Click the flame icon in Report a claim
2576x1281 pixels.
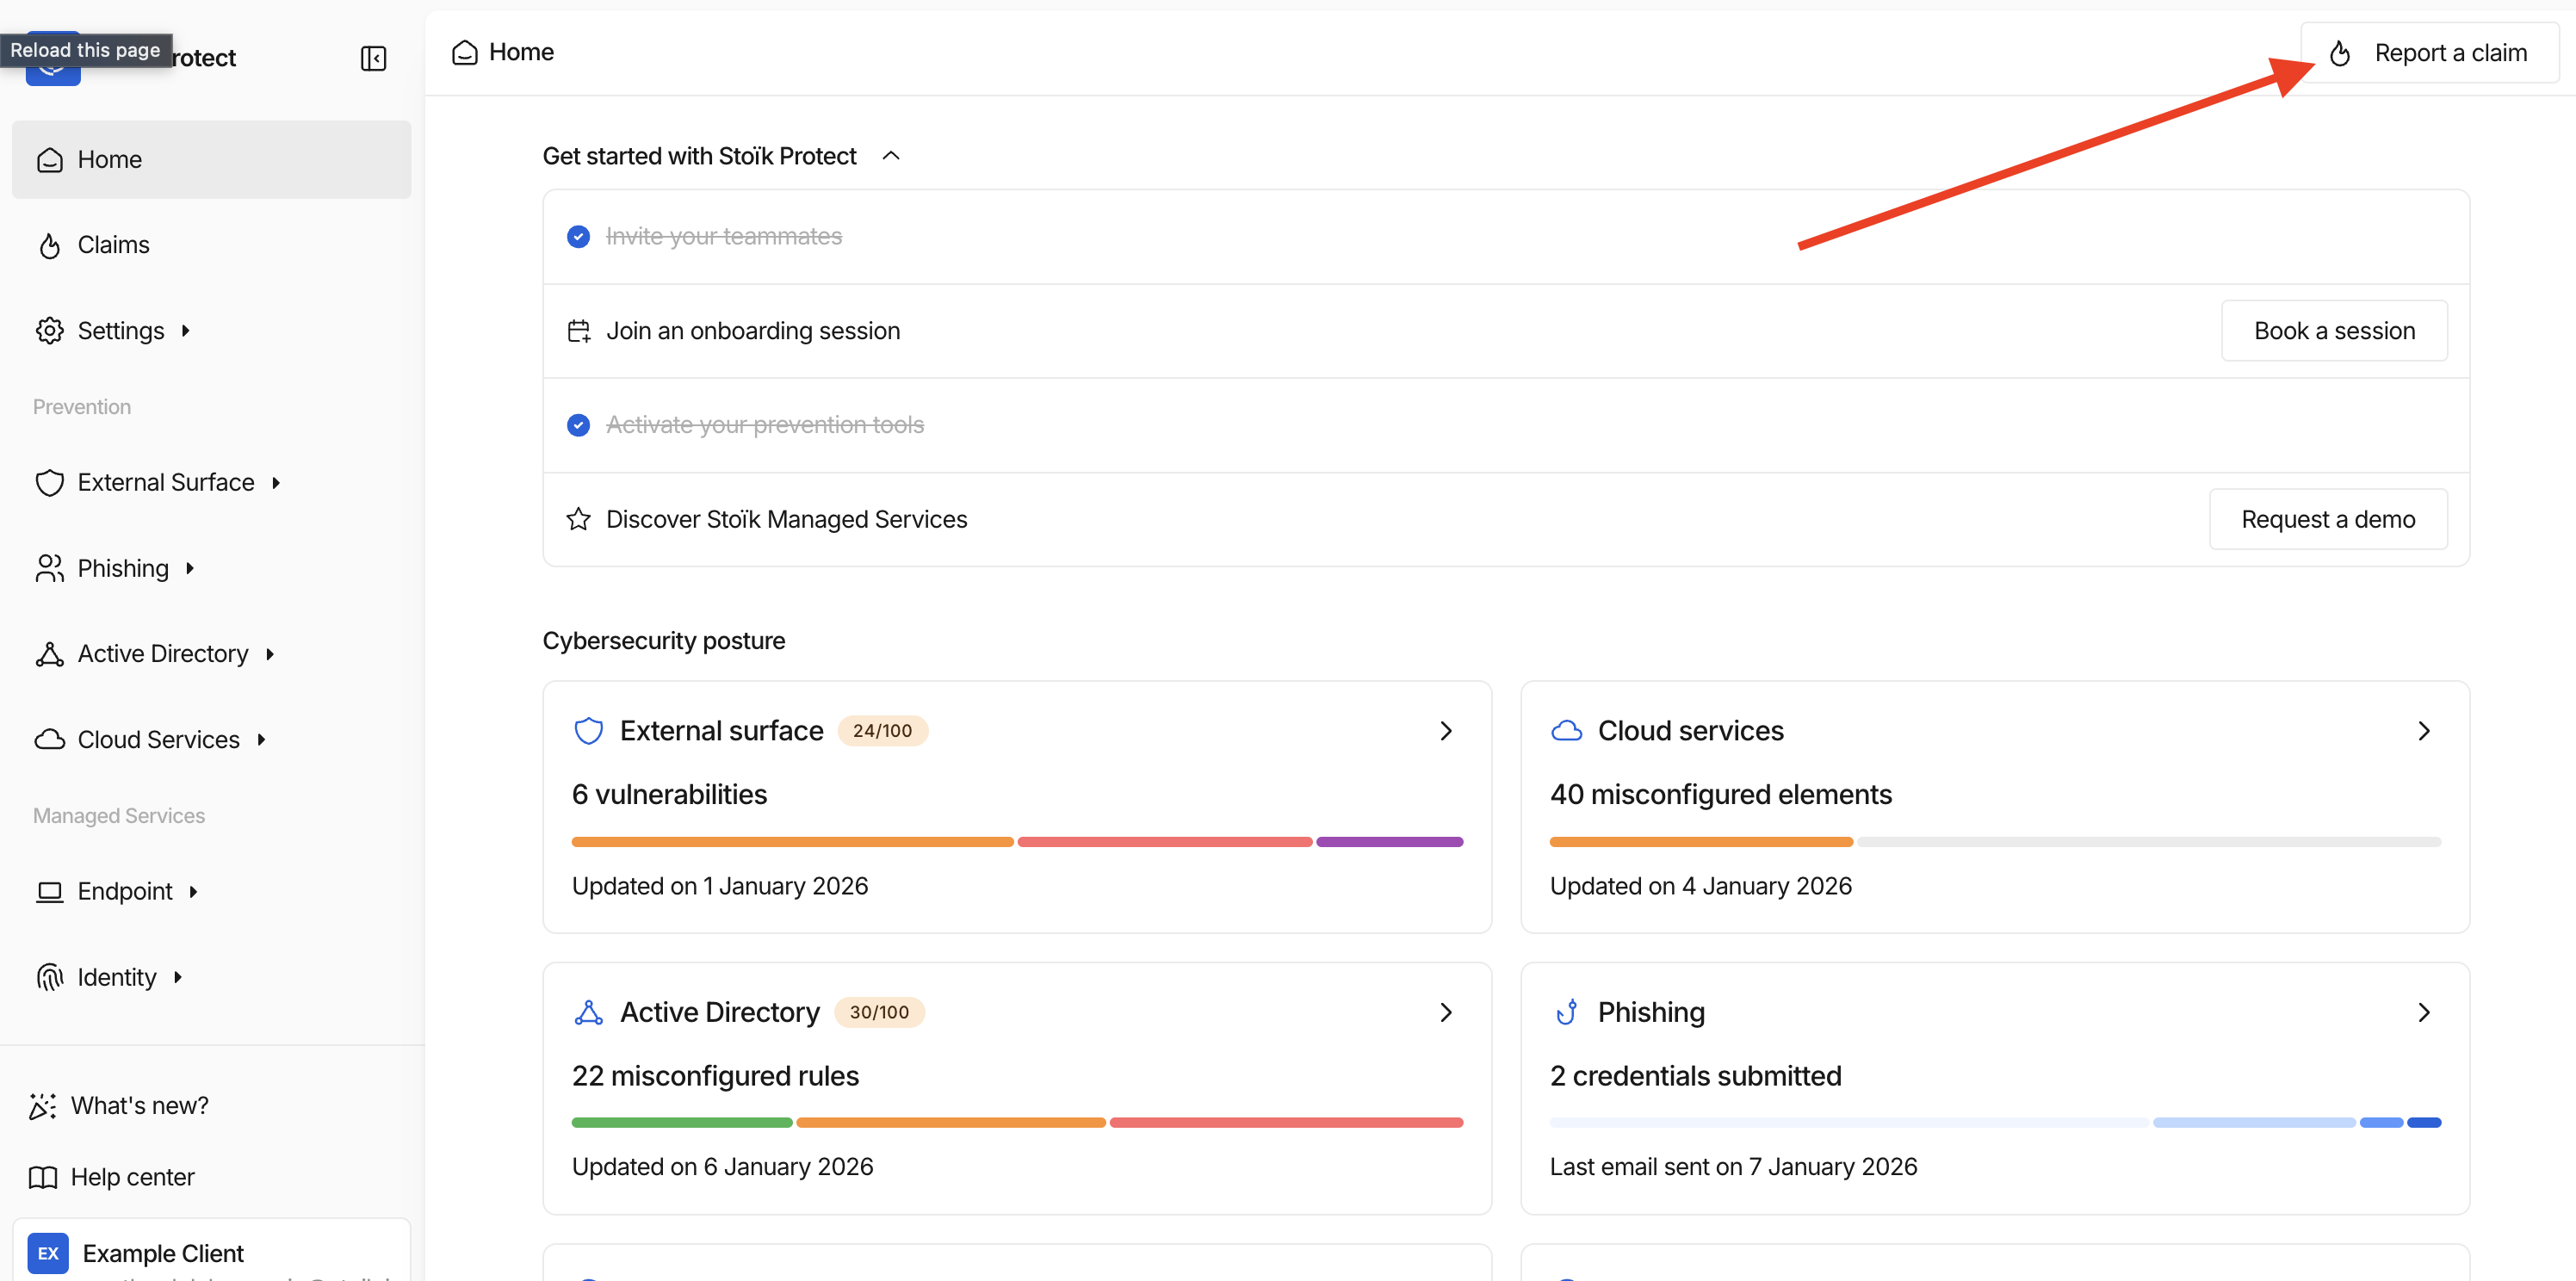2339,53
